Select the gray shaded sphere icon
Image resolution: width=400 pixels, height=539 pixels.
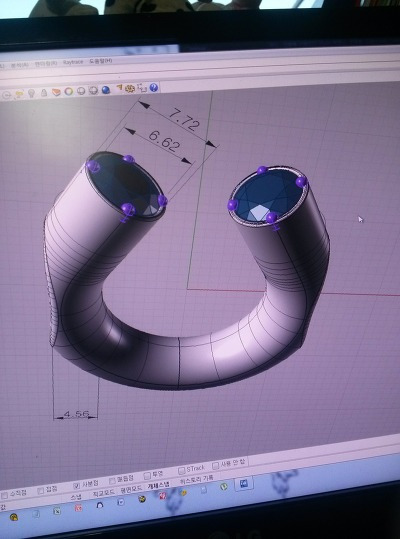(81, 91)
